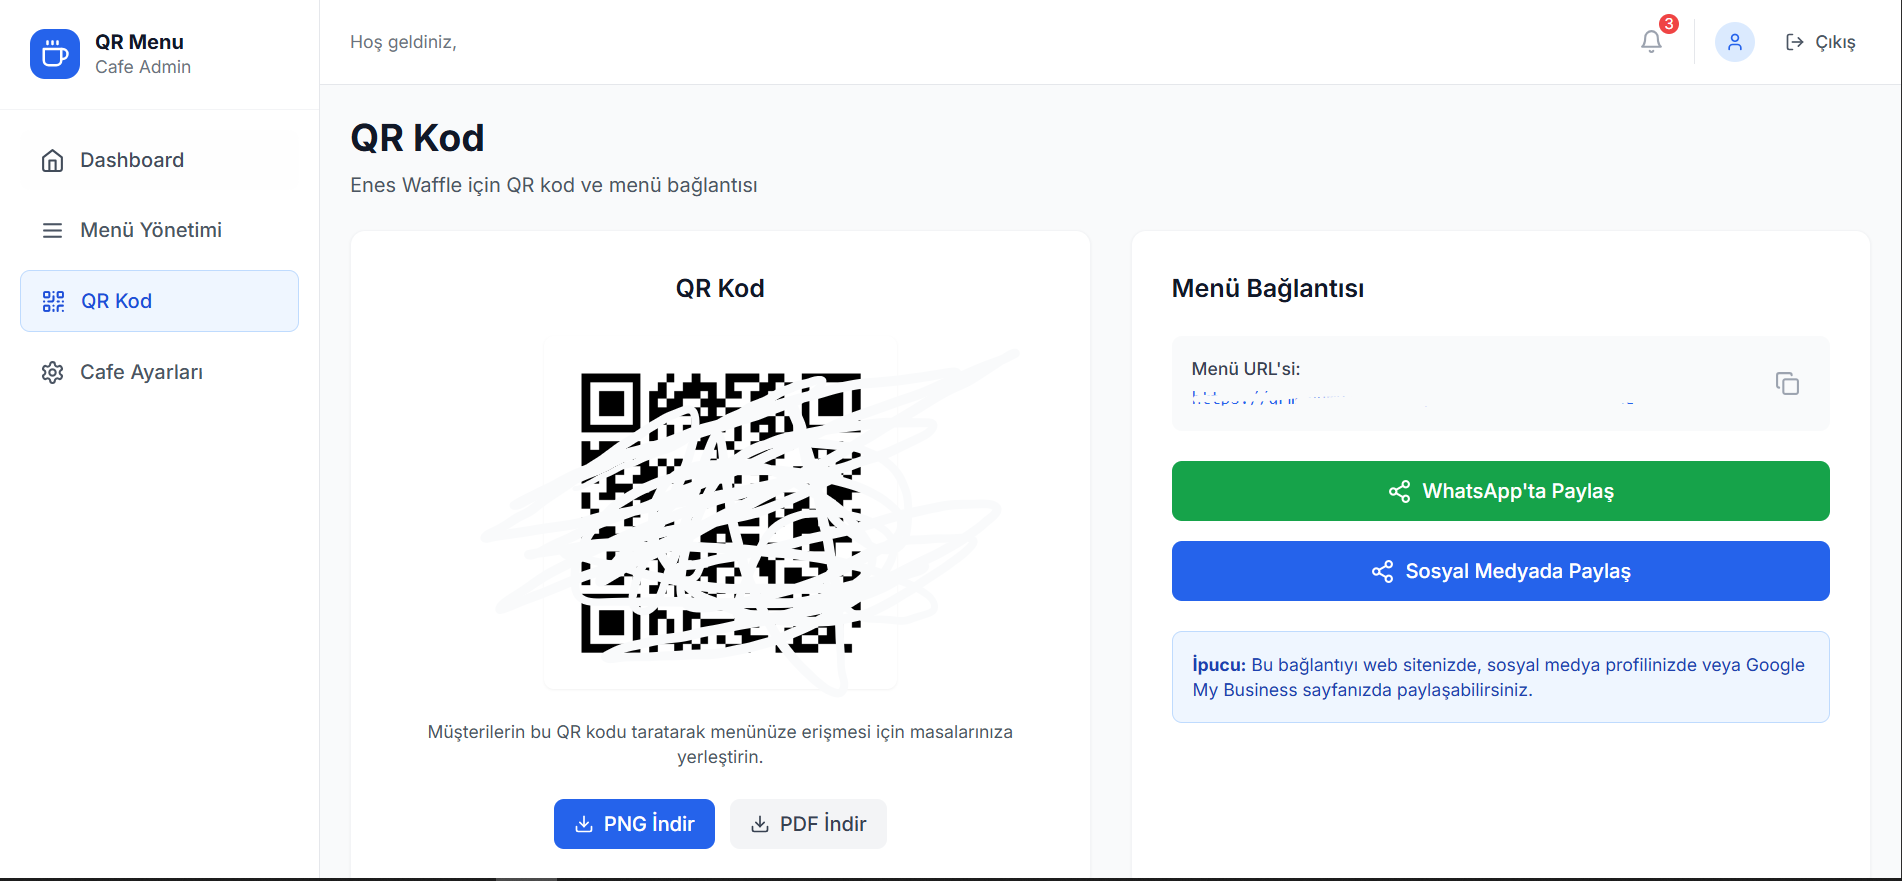This screenshot has height=881, width=1902.
Task: Click Sosyal Medyada Paylaş button
Action: click(1501, 571)
